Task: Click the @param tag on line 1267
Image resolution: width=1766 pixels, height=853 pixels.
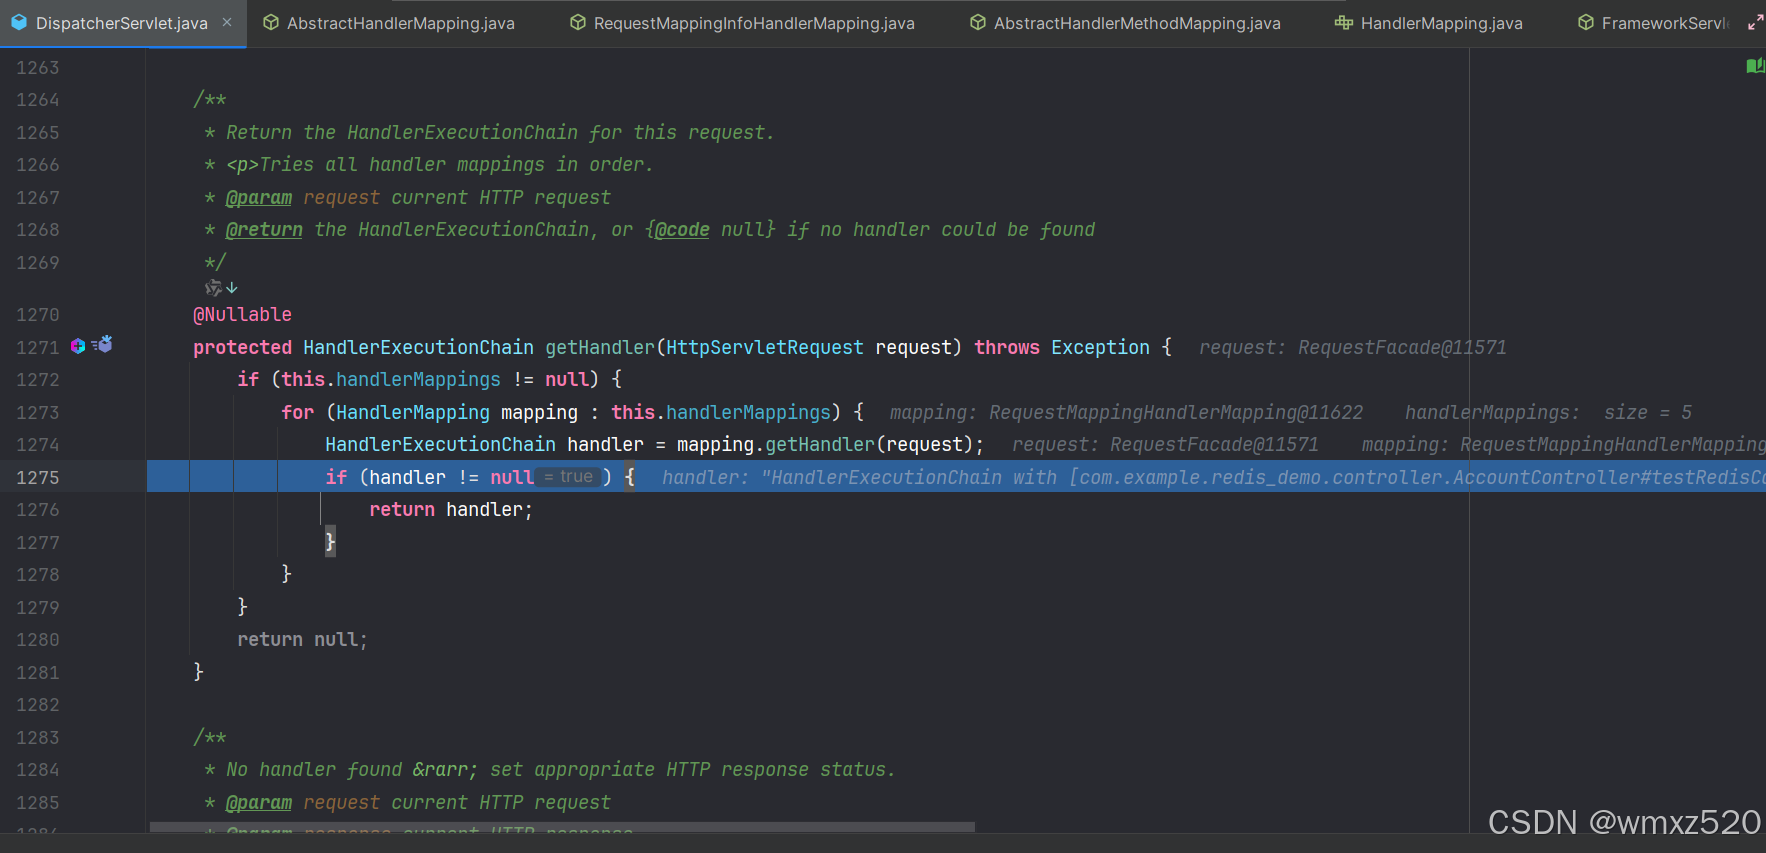Action: click(x=259, y=198)
